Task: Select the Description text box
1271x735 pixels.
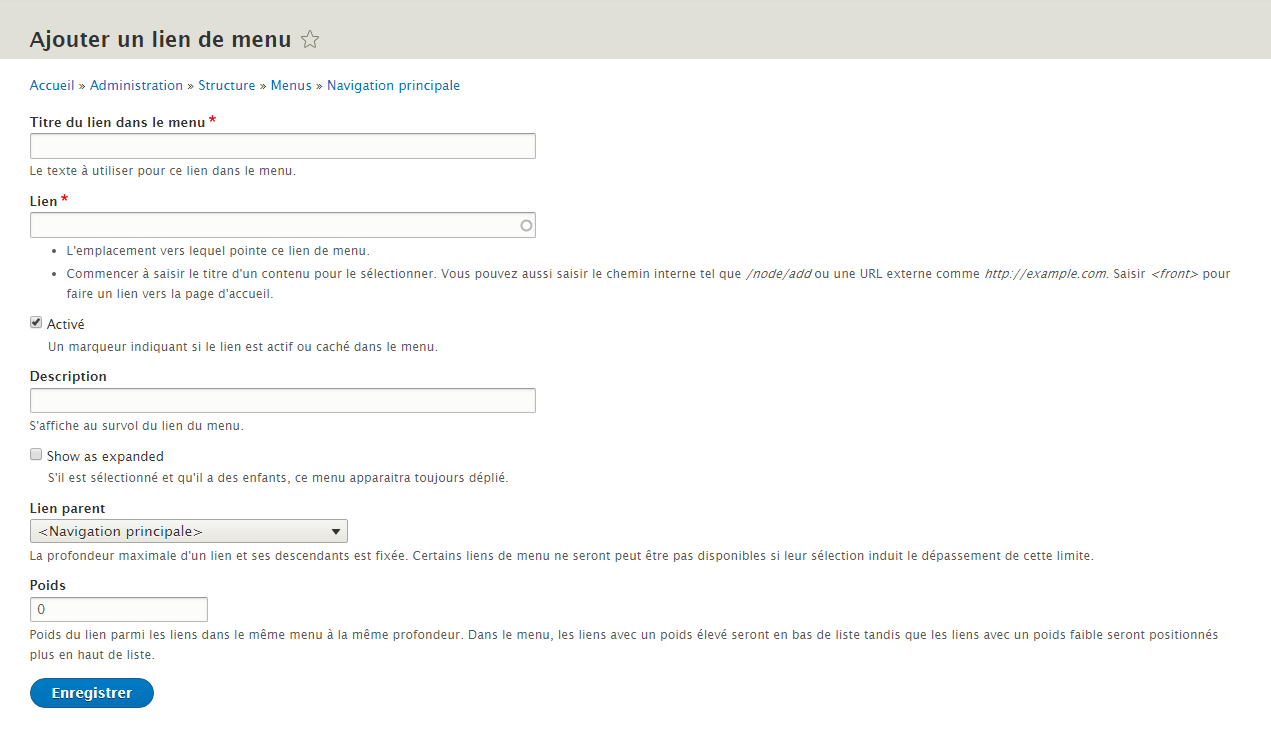Action: [x=283, y=401]
